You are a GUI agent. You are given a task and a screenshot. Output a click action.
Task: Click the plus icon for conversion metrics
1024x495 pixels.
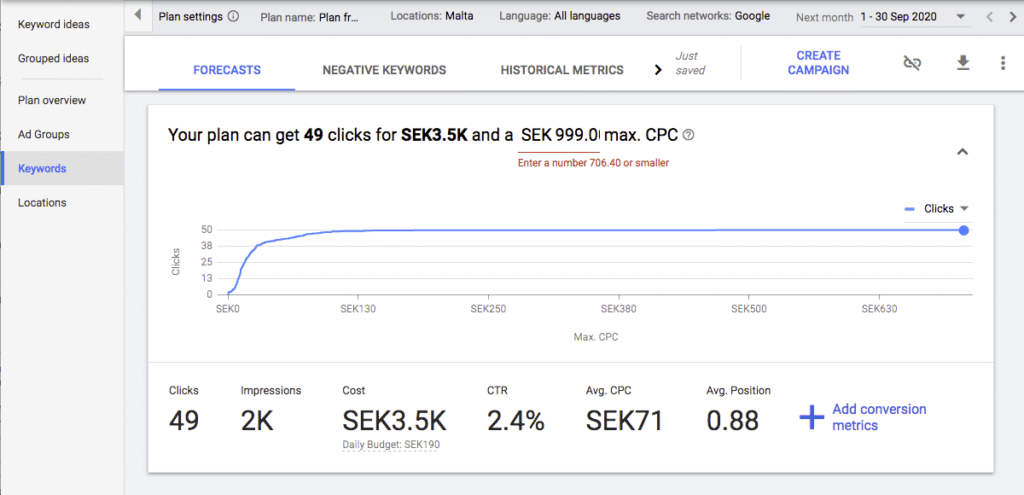click(x=811, y=417)
